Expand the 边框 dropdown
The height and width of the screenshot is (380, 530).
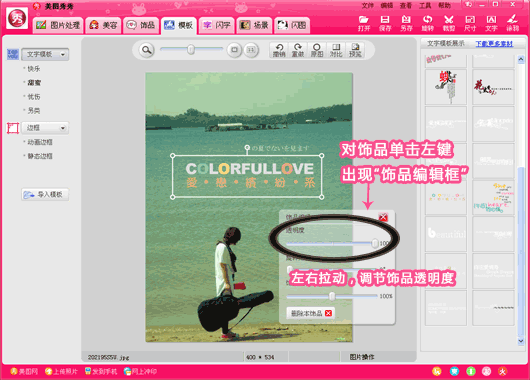click(x=45, y=128)
